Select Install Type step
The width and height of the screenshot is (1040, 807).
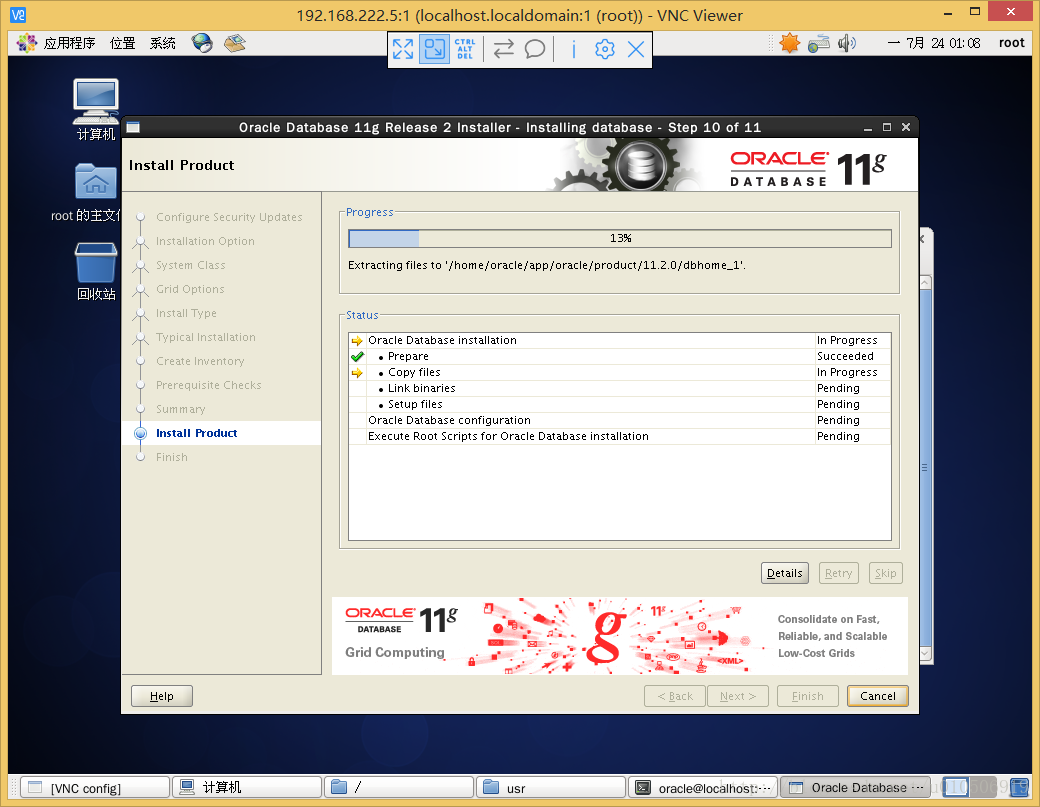pos(186,313)
